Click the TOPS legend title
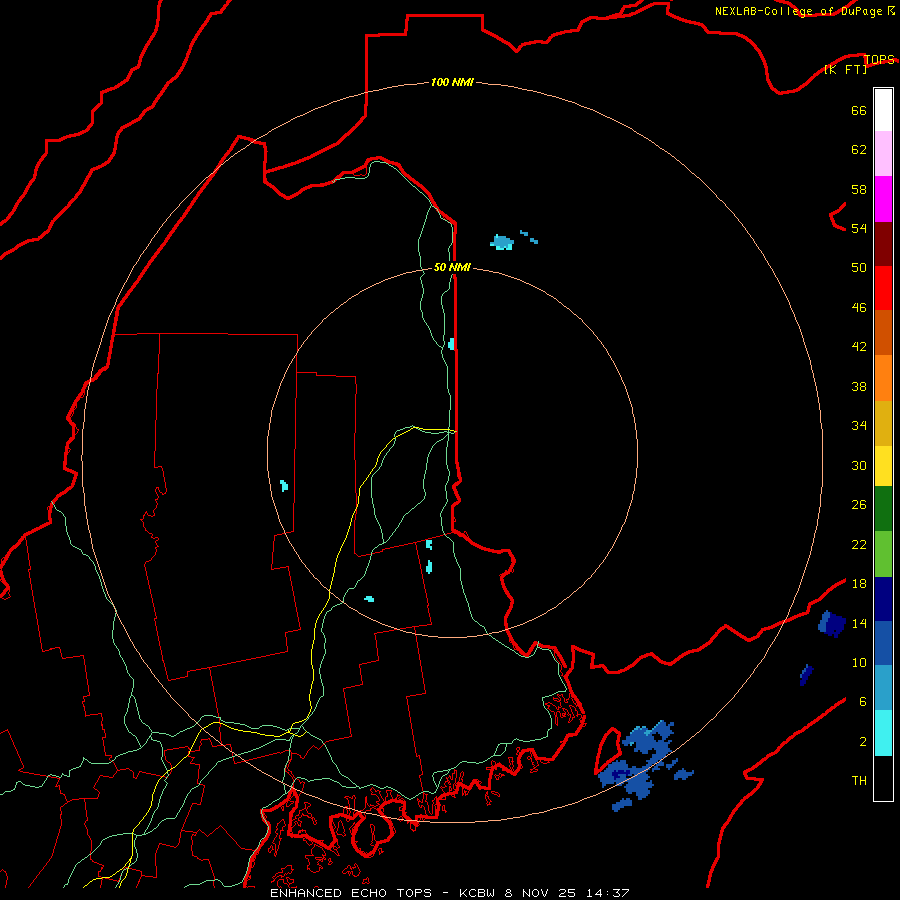Screen dimensions: 900x900 (x=879, y=59)
